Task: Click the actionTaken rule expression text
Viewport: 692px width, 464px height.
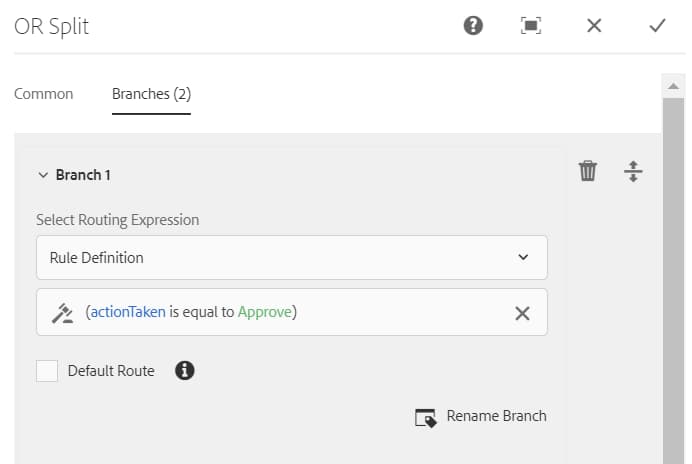Action: coord(191,312)
